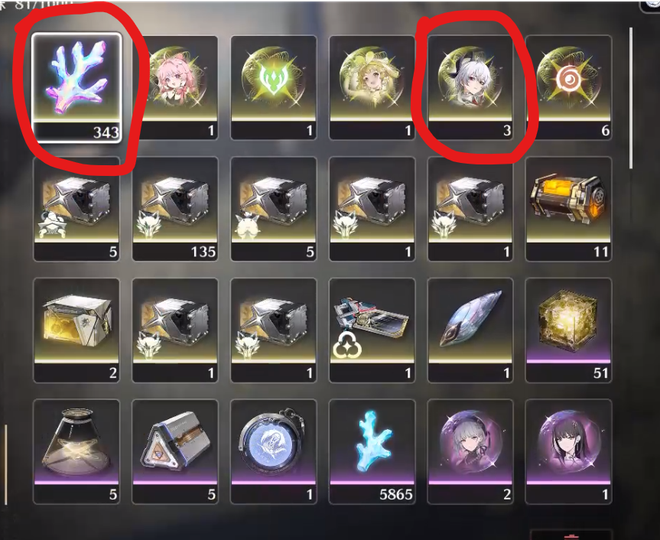Screen dimensions: 660x540
Task: Select the rainbow coral item with 343
Action: (x=77, y=87)
